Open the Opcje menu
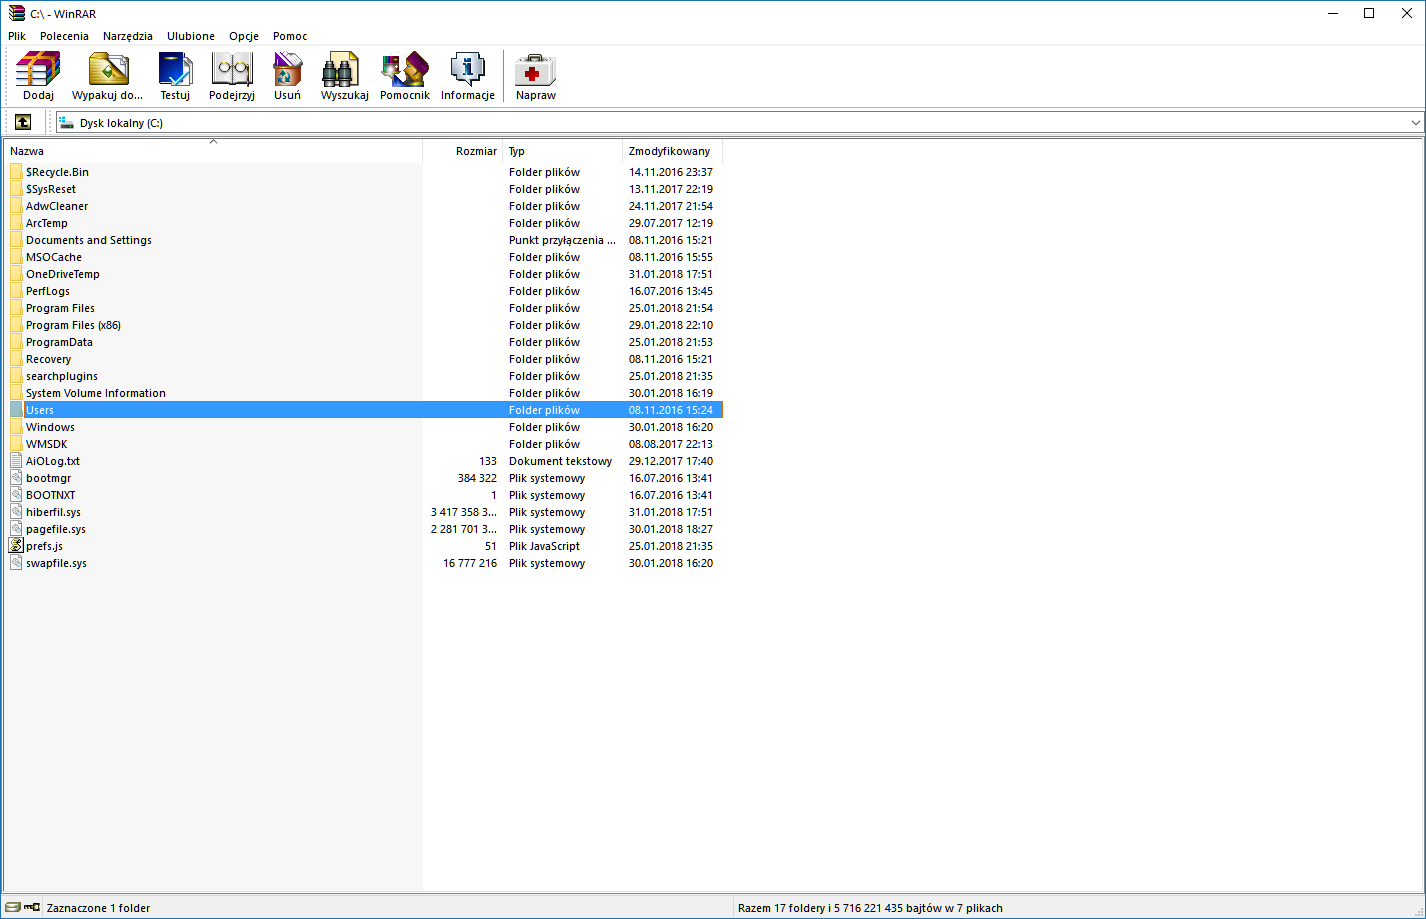This screenshot has height=919, width=1426. (x=244, y=36)
